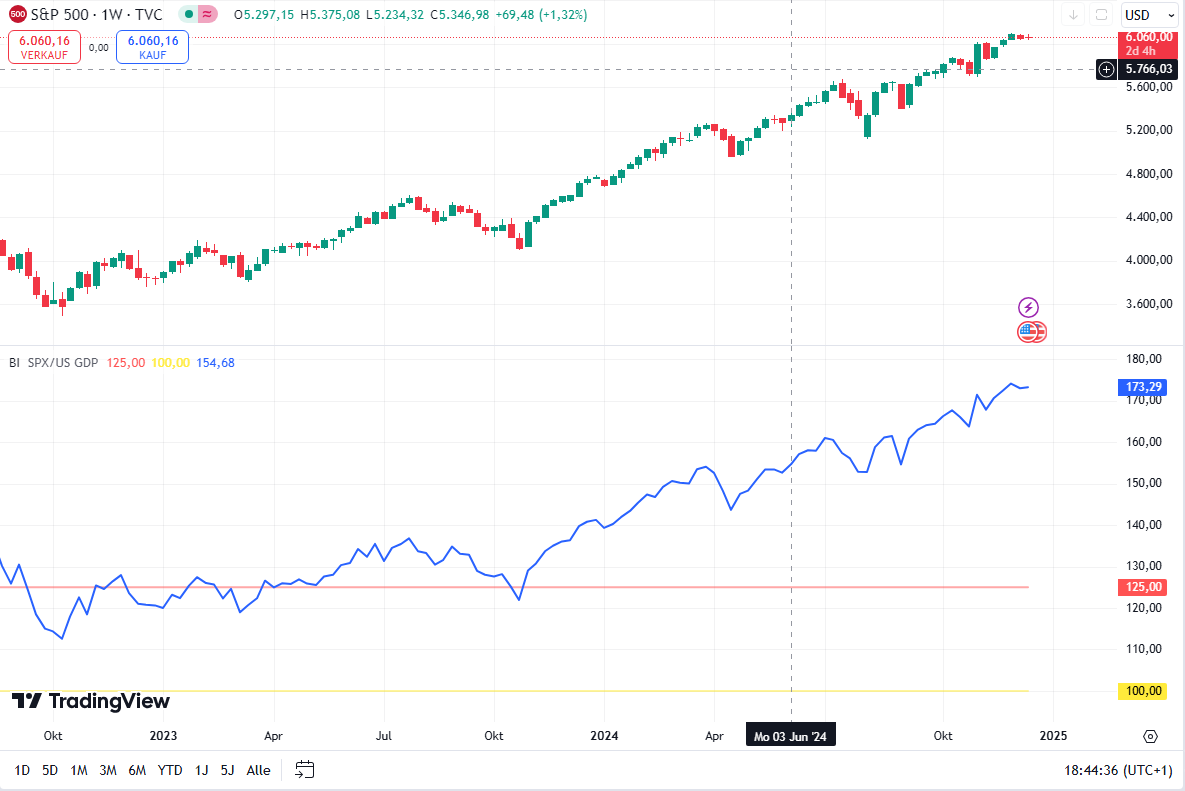Click the 3.600,00 price scale label
1185x791 pixels.
tap(1149, 304)
